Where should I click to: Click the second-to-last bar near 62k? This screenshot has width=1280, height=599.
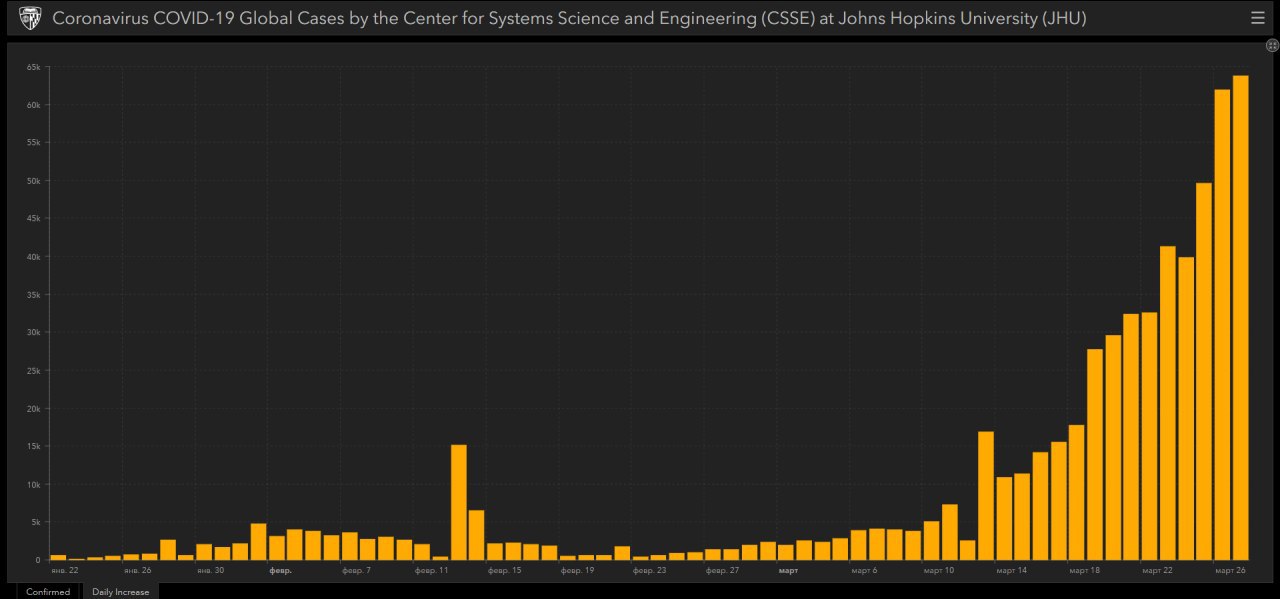coord(1222,325)
